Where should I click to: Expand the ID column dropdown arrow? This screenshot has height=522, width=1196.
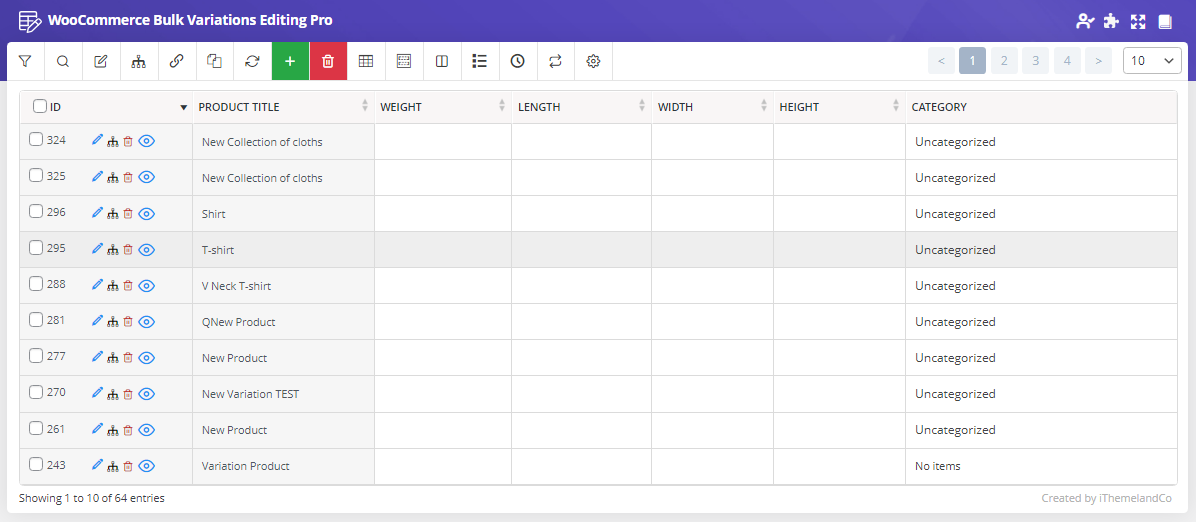click(183, 108)
